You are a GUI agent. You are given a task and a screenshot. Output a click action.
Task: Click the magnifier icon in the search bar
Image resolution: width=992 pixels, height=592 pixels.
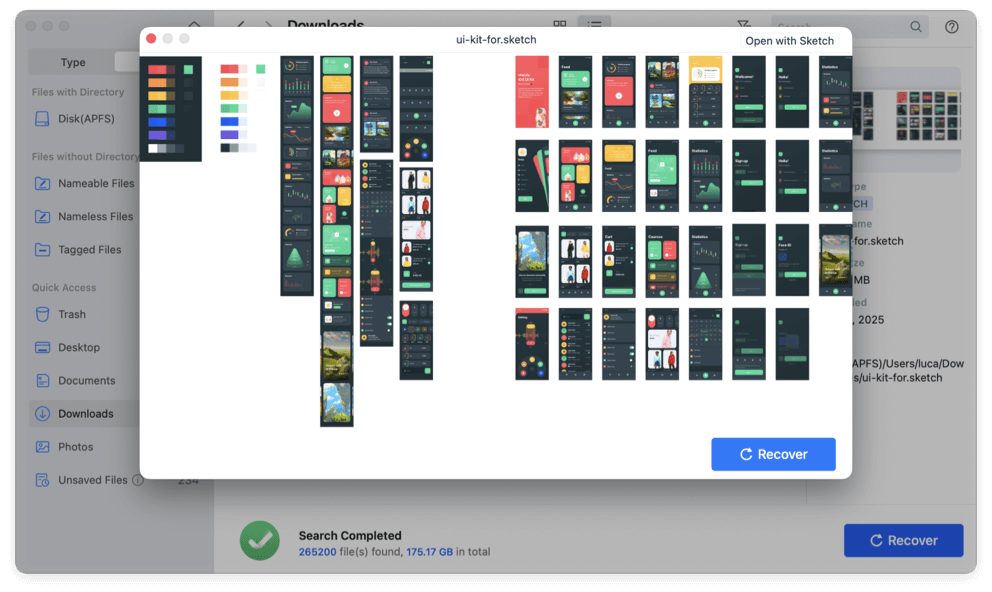tap(915, 26)
